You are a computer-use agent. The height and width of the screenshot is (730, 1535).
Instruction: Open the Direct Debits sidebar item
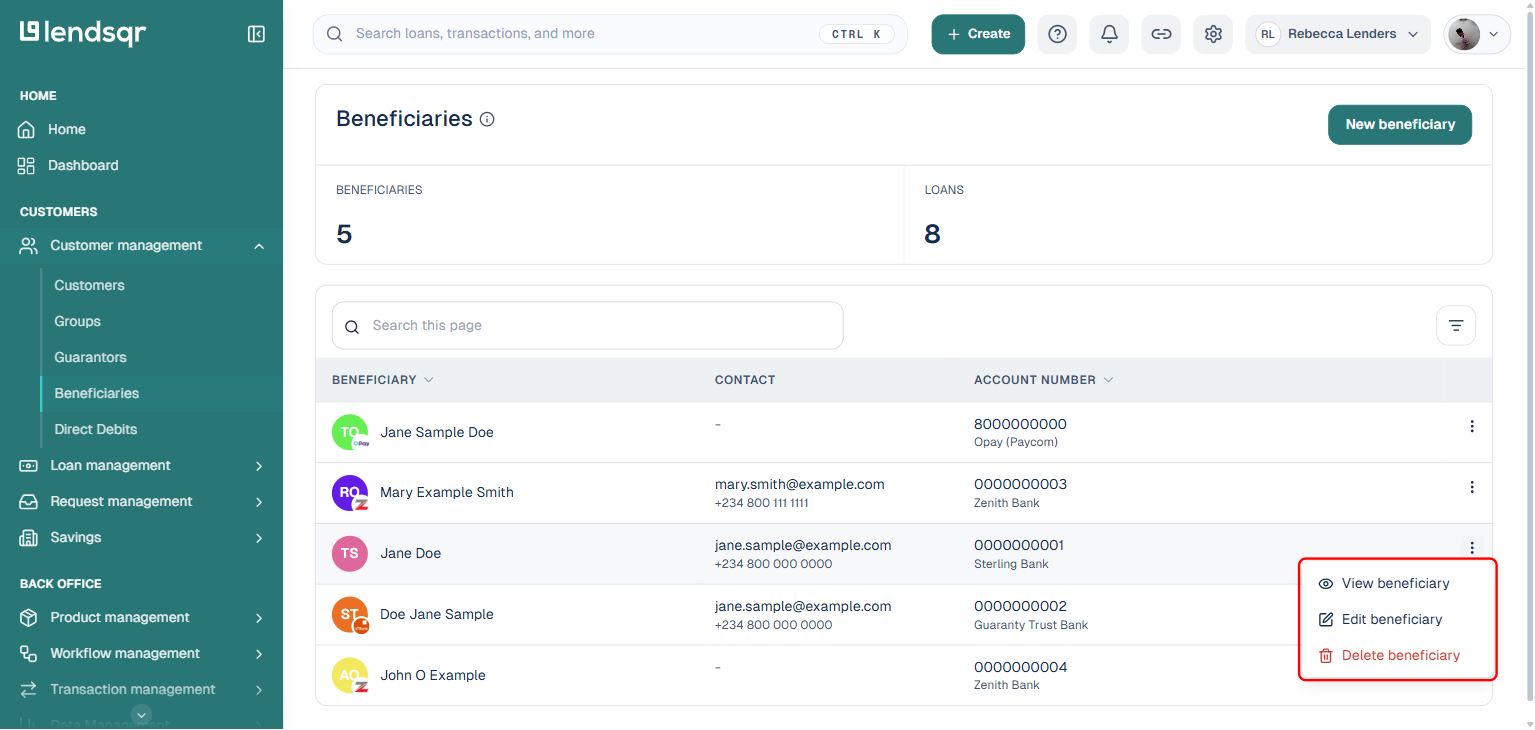click(x=95, y=429)
